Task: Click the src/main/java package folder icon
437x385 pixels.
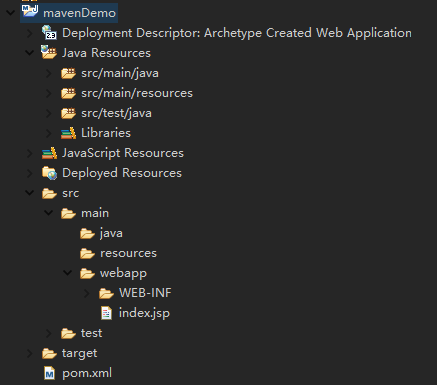Action: pos(68,73)
